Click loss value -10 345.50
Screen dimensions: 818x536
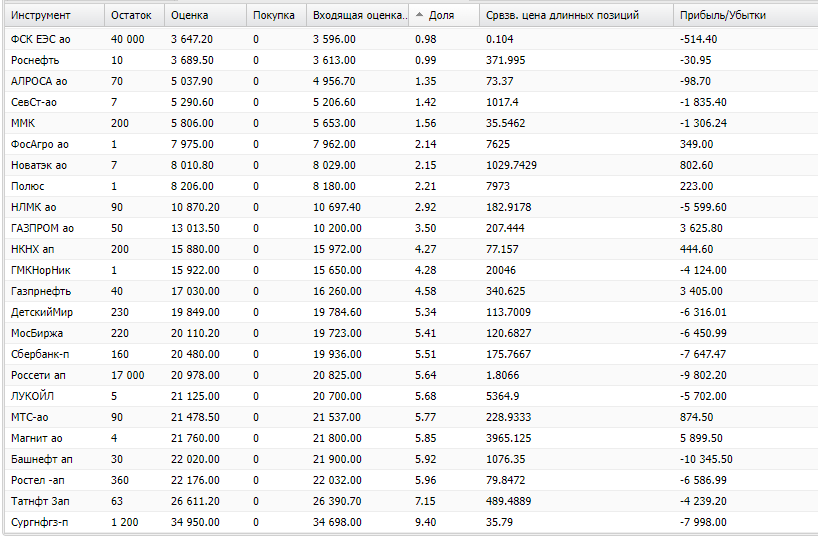click(x=706, y=459)
